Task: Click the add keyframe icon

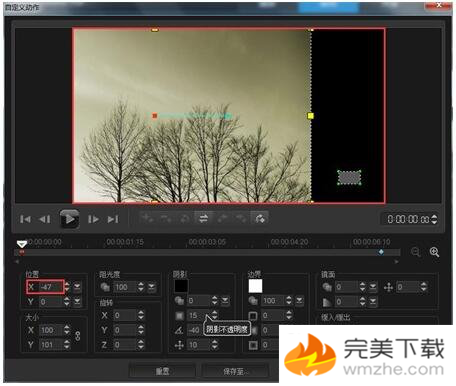Action: (x=147, y=218)
